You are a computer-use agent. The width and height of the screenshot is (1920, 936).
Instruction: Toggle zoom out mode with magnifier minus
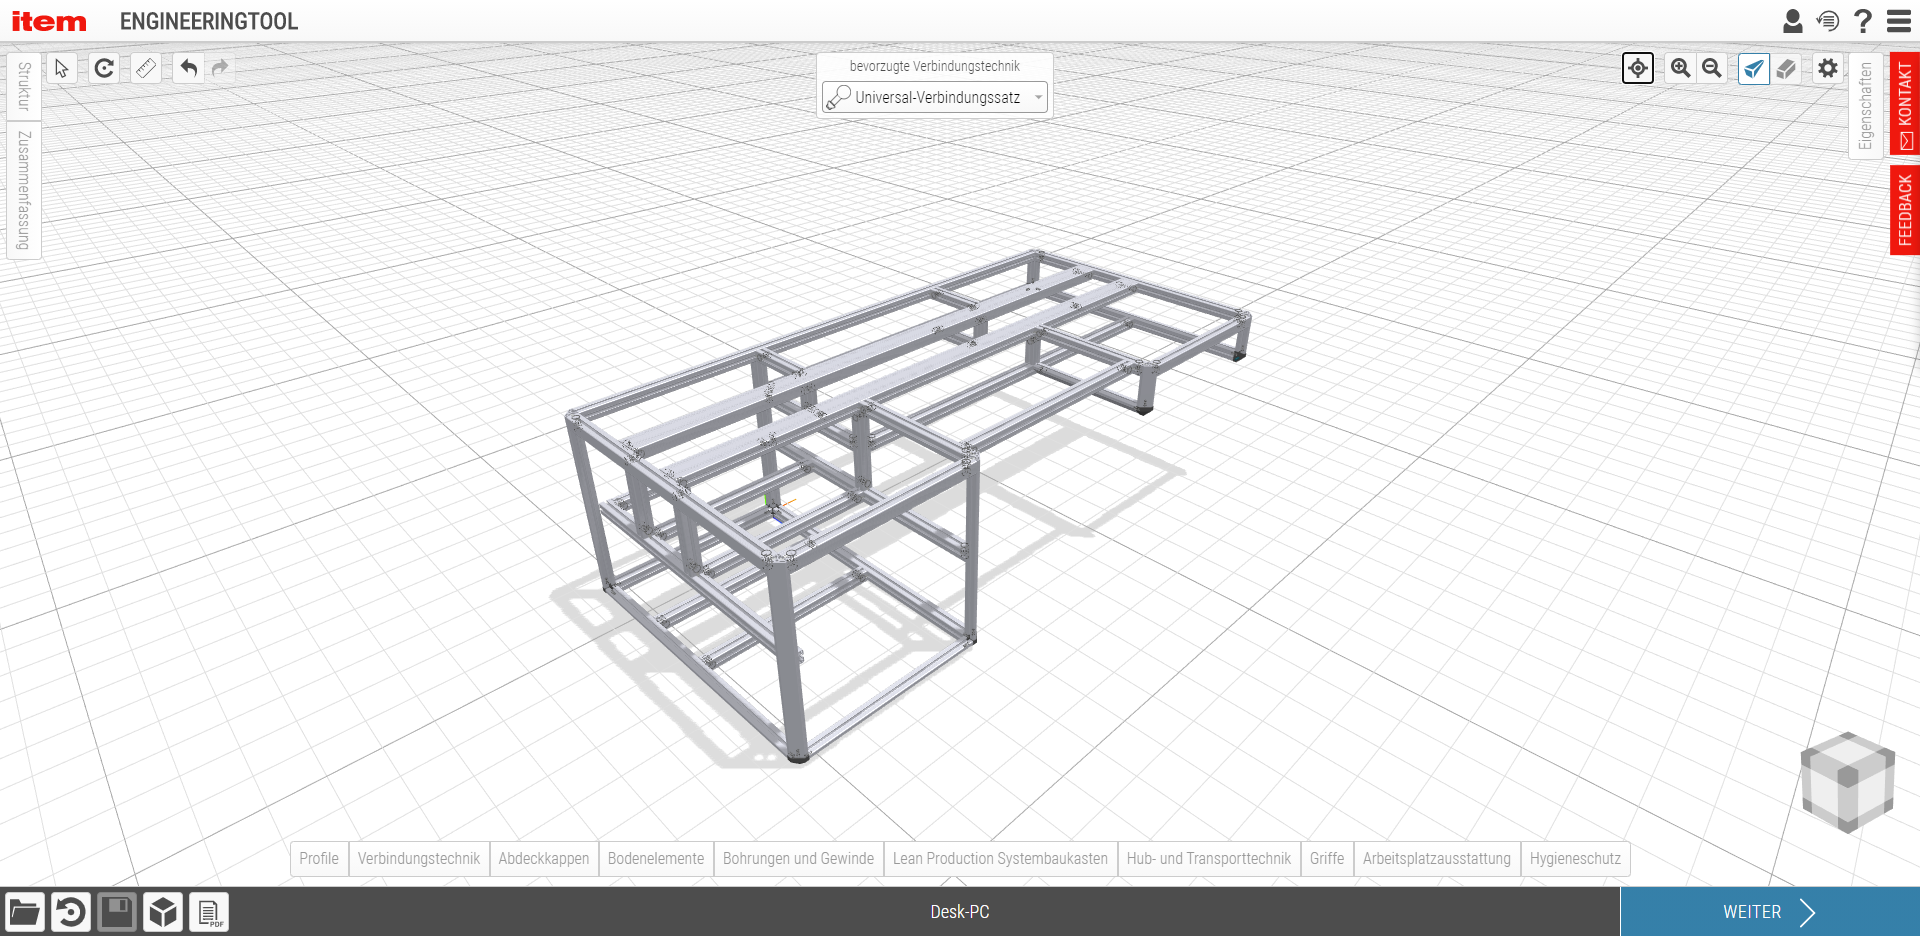(1712, 68)
